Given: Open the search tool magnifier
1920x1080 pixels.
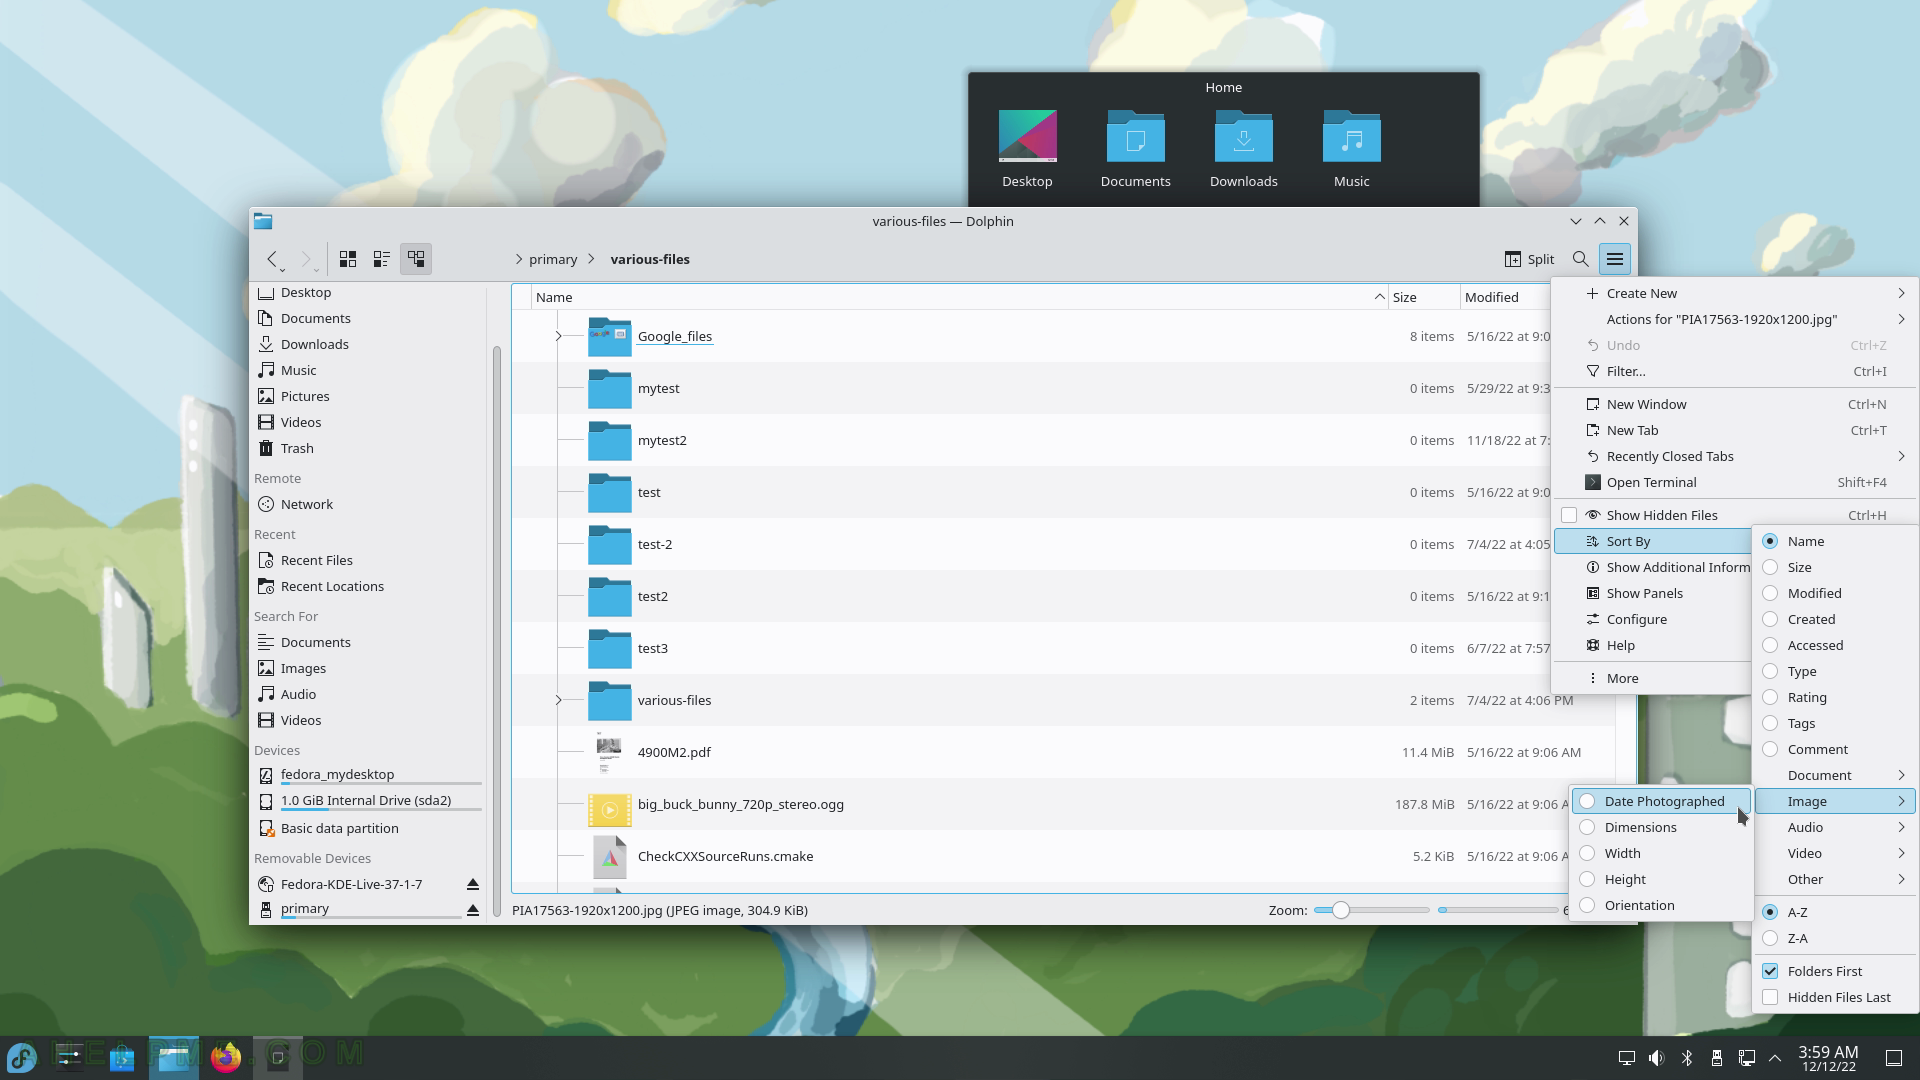Looking at the screenshot, I should [1580, 259].
